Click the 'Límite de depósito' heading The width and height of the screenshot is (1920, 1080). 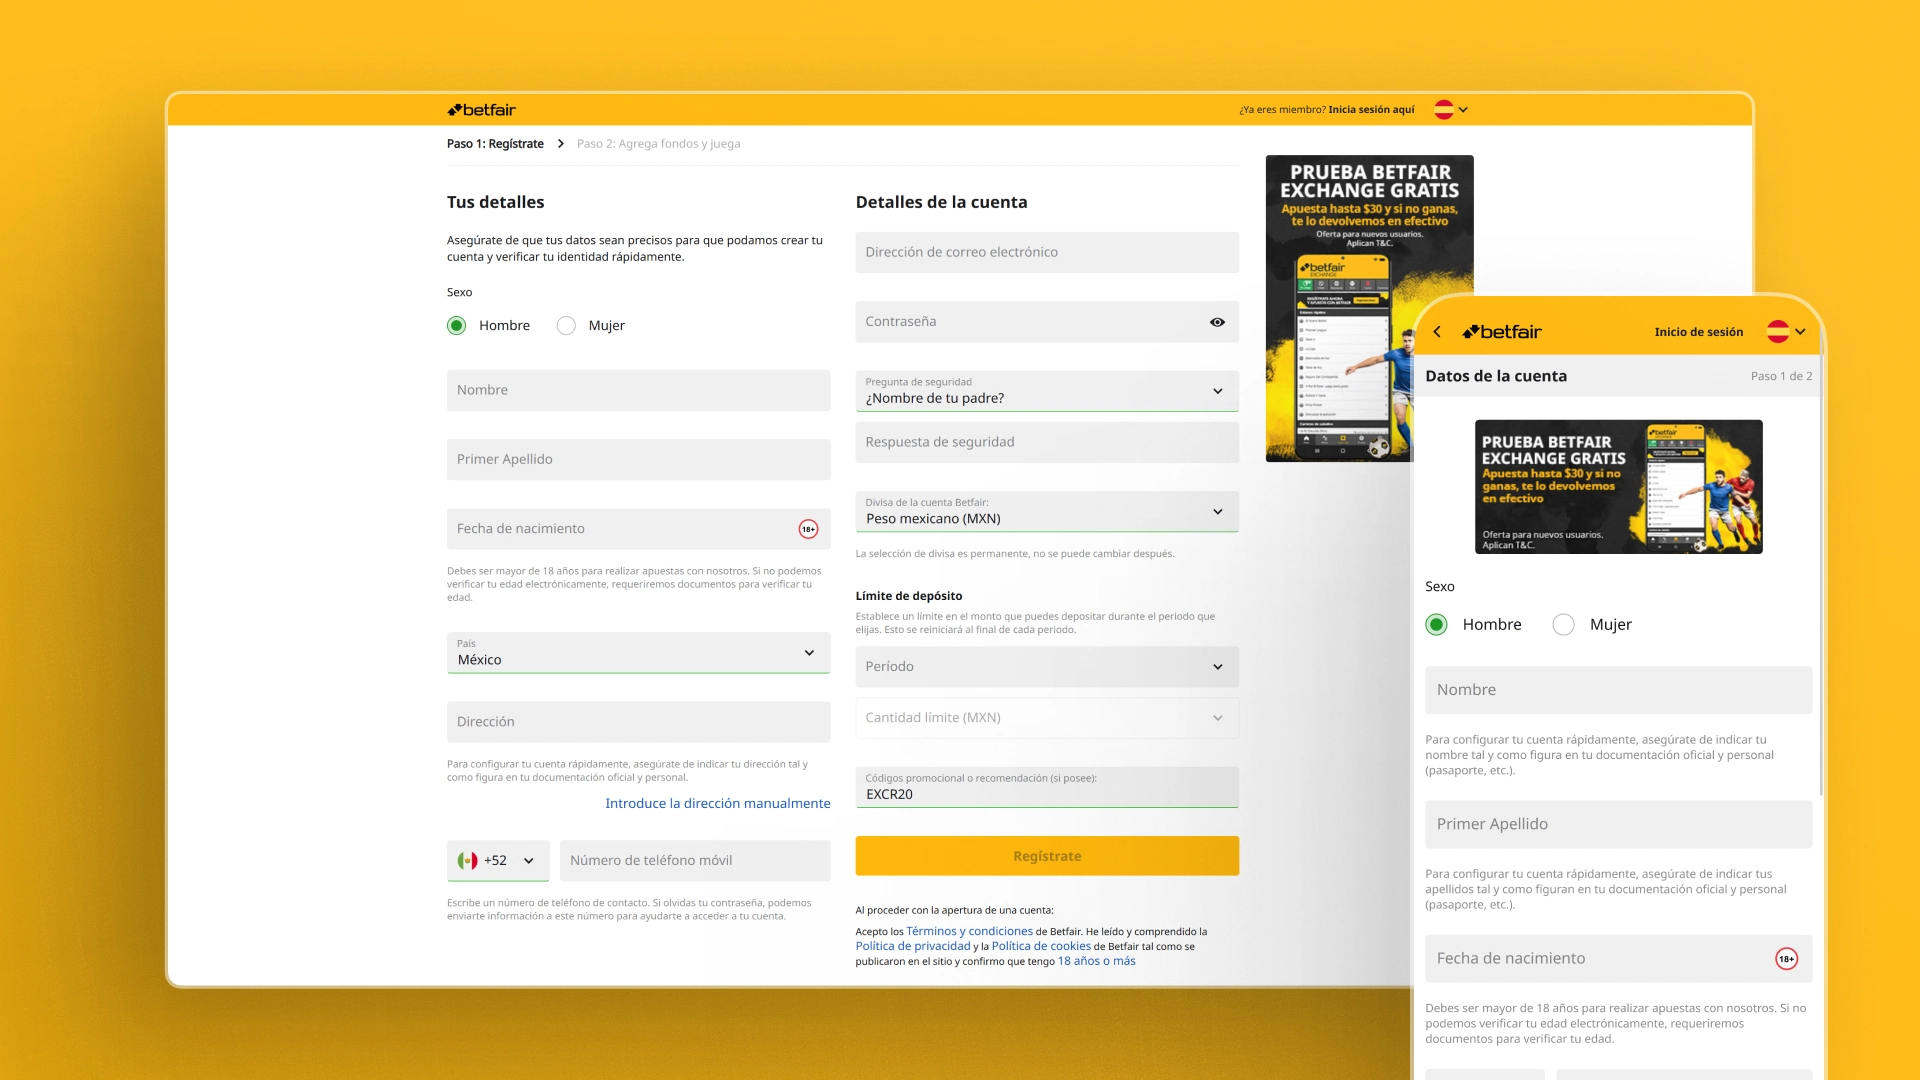coord(909,596)
